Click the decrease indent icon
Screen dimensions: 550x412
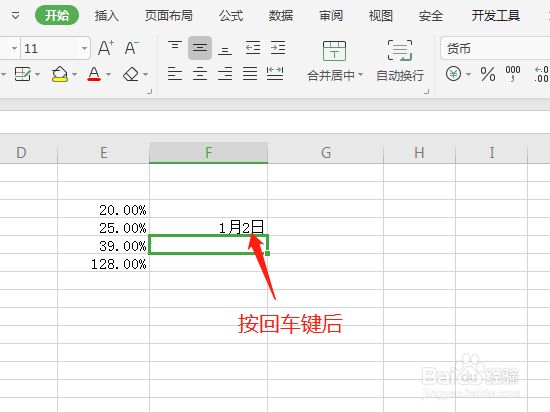pyautogui.click(x=253, y=48)
